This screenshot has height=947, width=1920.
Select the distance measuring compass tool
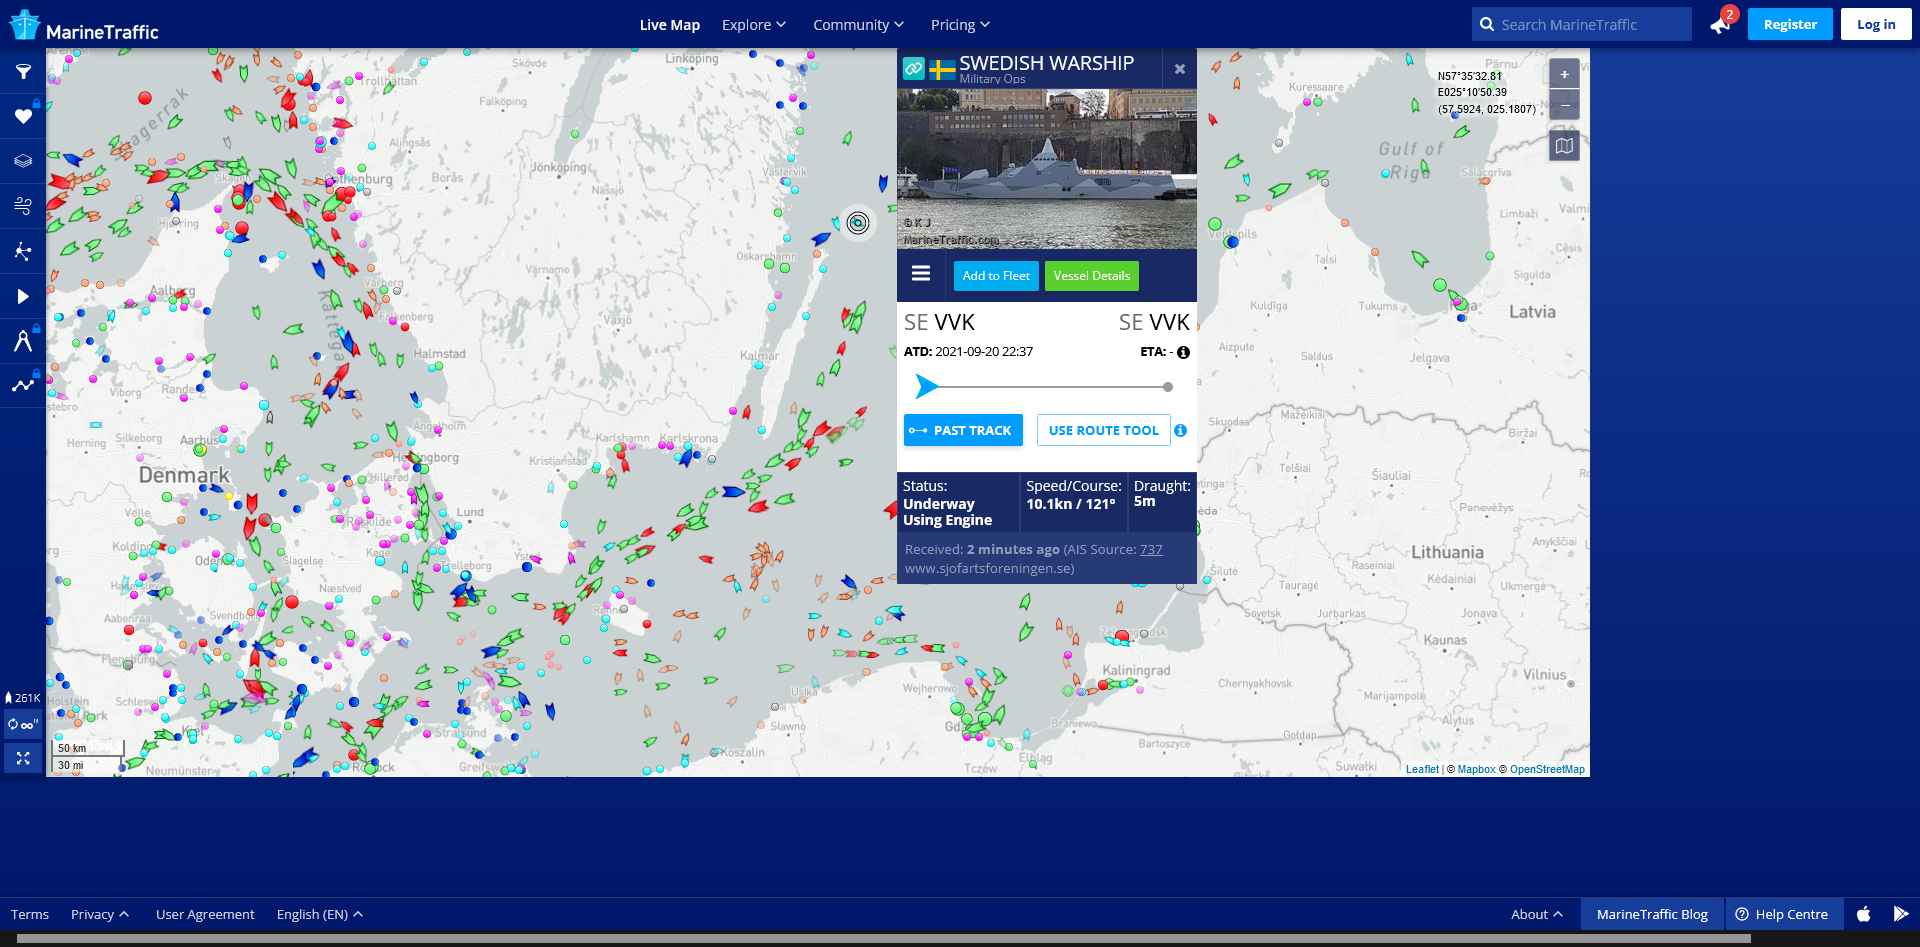click(x=23, y=341)
